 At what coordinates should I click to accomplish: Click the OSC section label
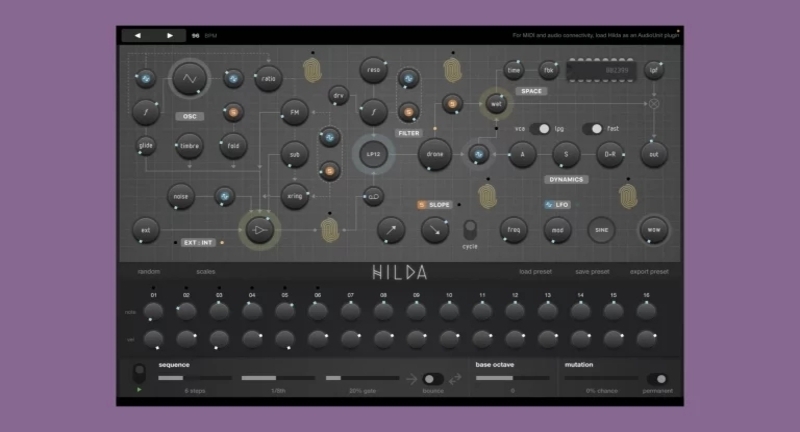[189, 116]
